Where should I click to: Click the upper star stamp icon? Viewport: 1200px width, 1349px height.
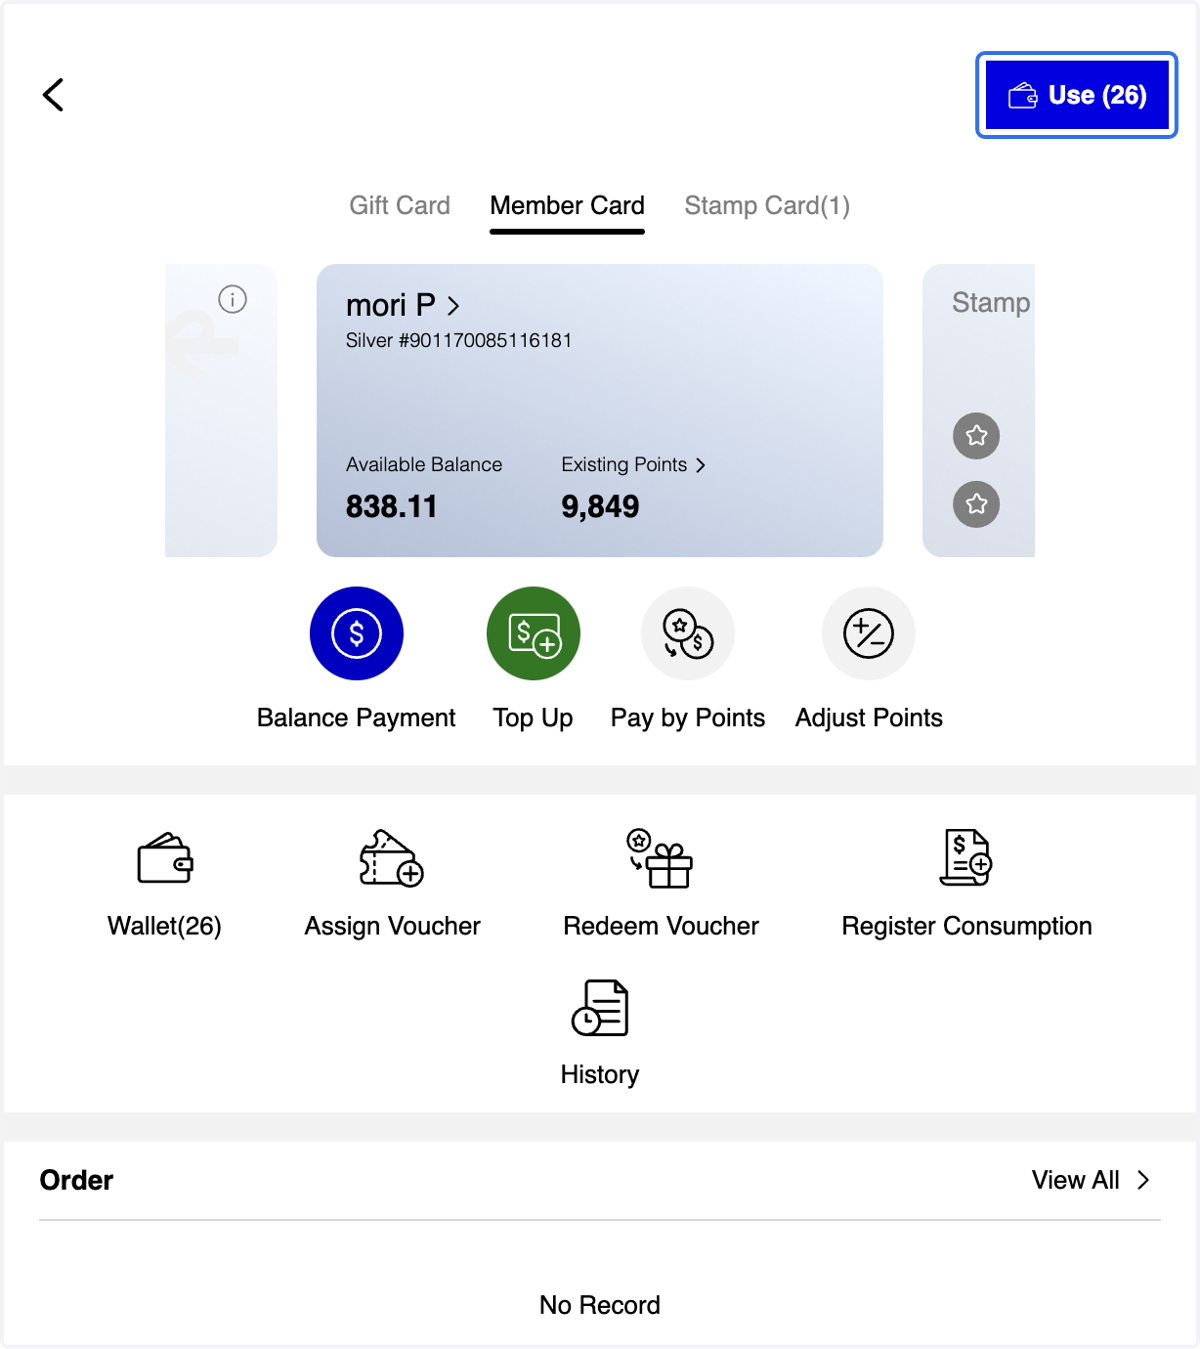tap(976, 436)
